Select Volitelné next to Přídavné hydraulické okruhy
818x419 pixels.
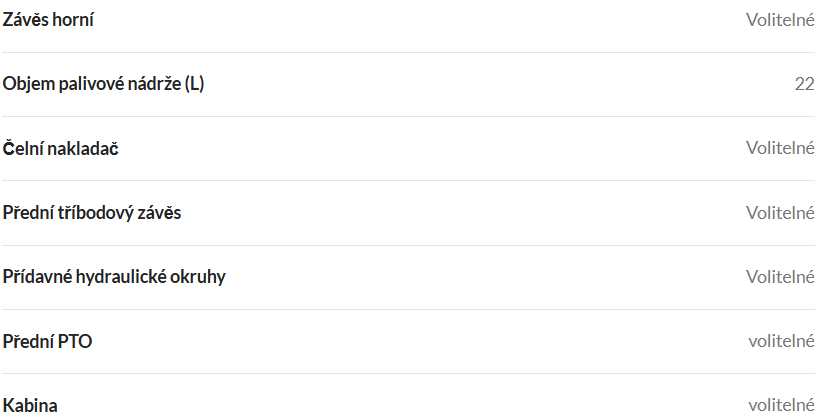[780, 277]
